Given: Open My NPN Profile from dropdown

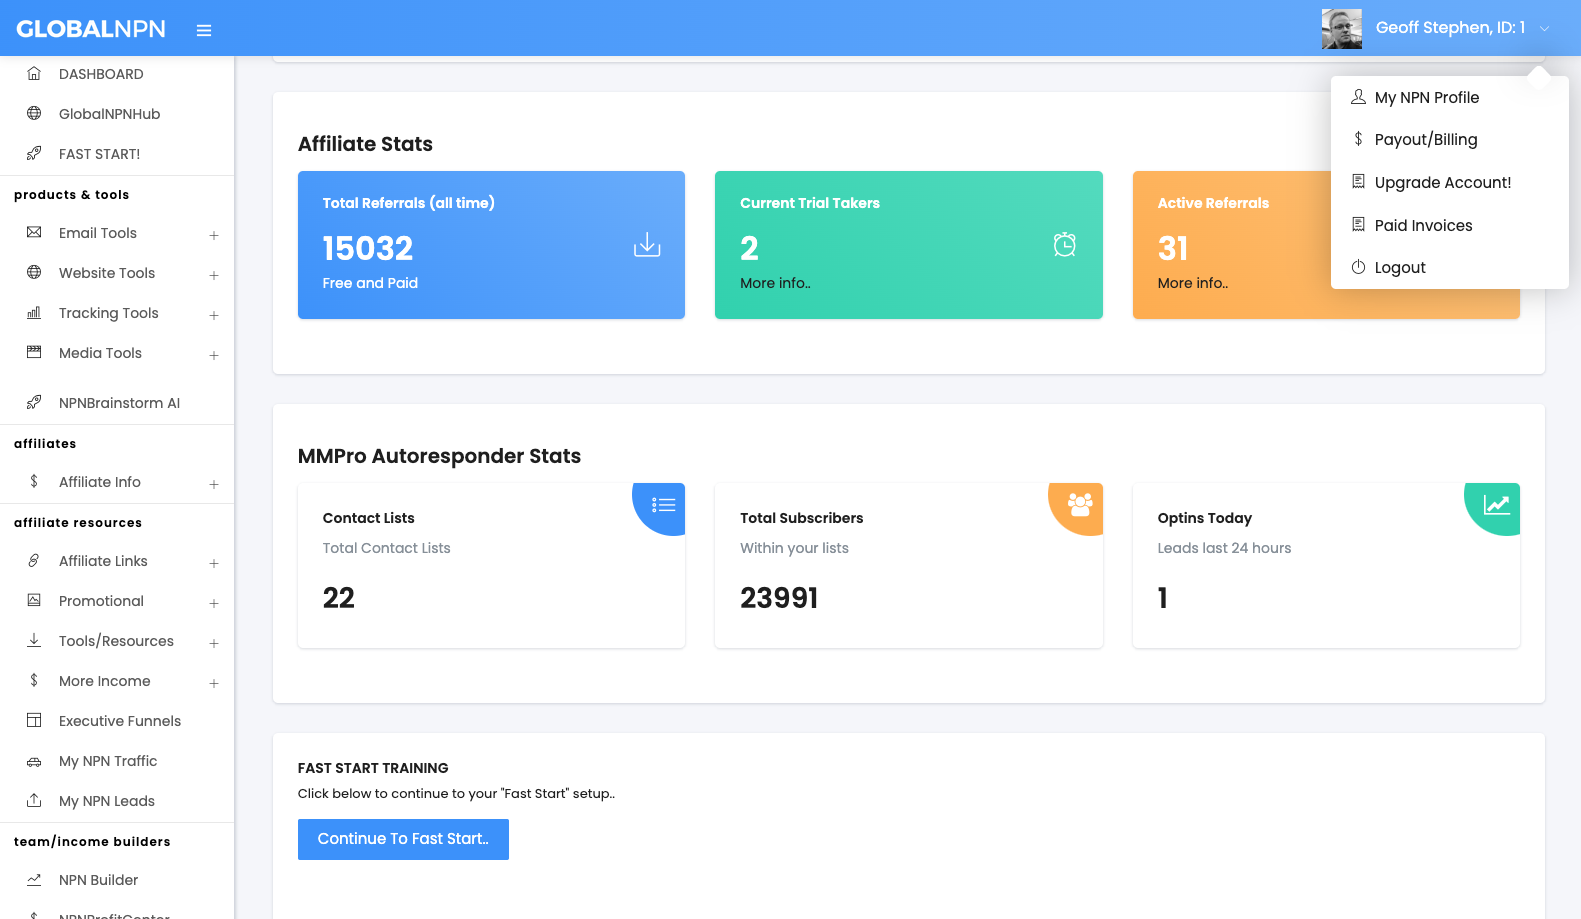Looking at the screenshot, I should 1426,98.
